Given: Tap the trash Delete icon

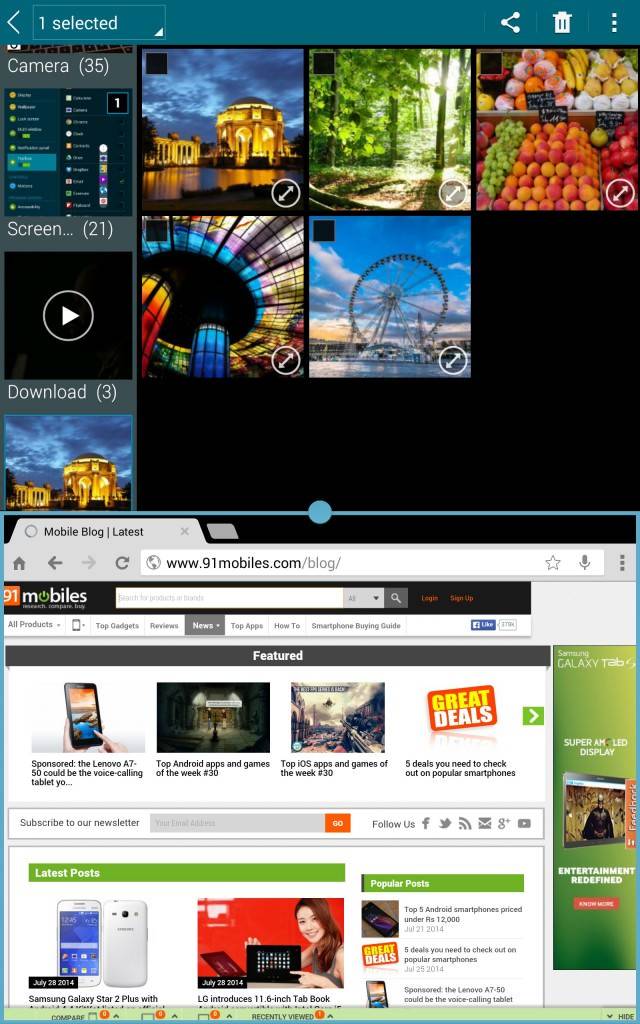Looking at the screenshot, I should tap(562, 23).
